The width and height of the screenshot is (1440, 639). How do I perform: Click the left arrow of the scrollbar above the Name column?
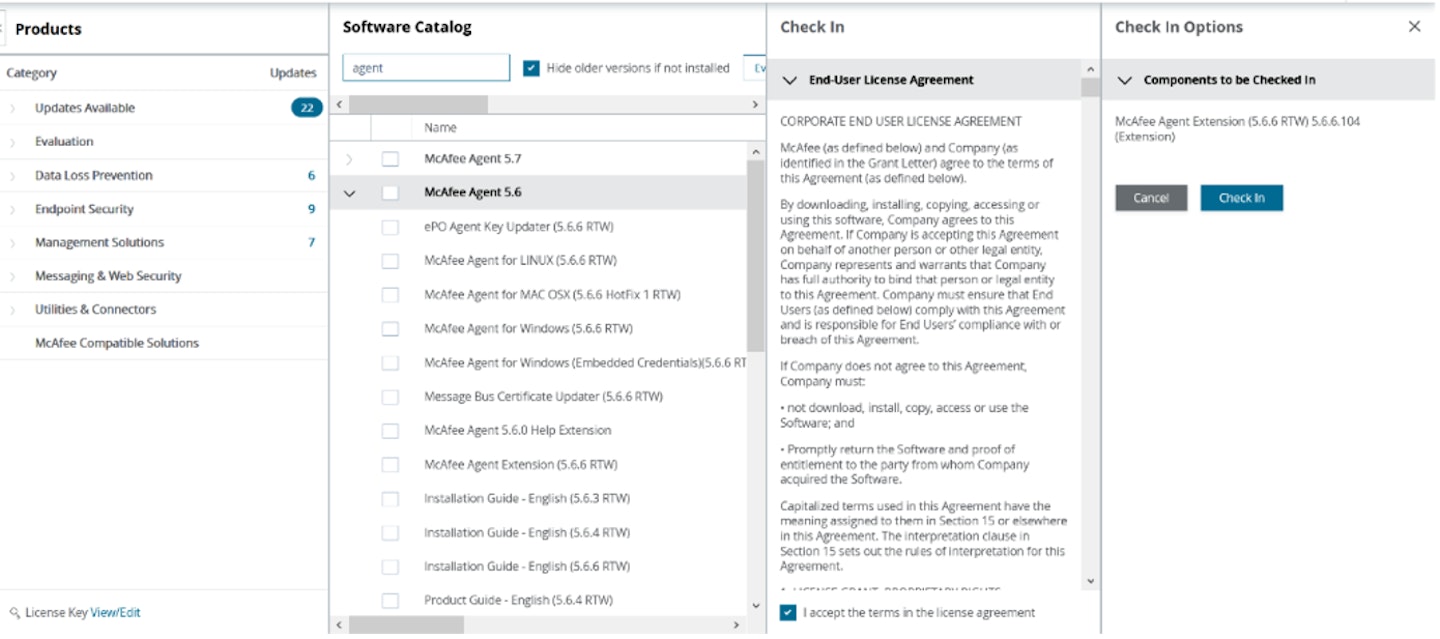point(339,104)
